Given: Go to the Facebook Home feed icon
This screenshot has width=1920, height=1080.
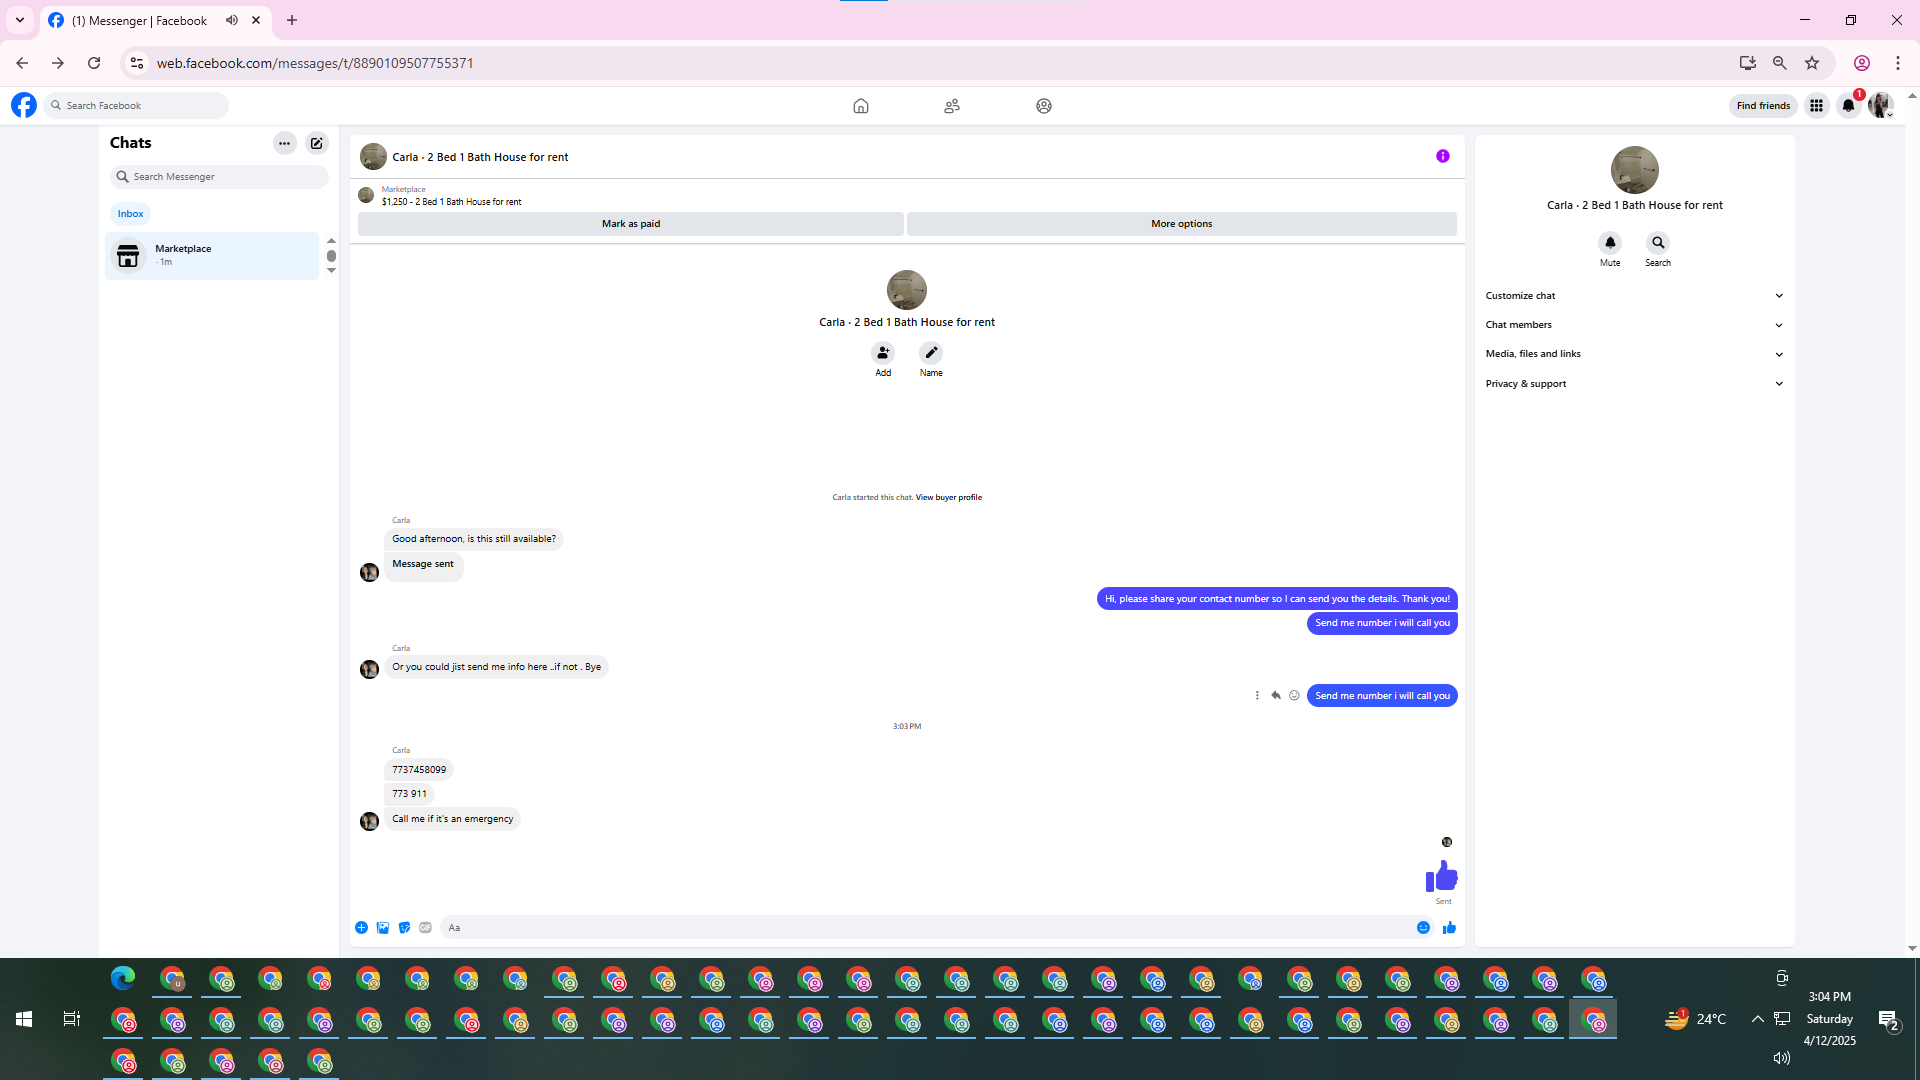Looking at the screenshot, I should [x=861, y=106].
